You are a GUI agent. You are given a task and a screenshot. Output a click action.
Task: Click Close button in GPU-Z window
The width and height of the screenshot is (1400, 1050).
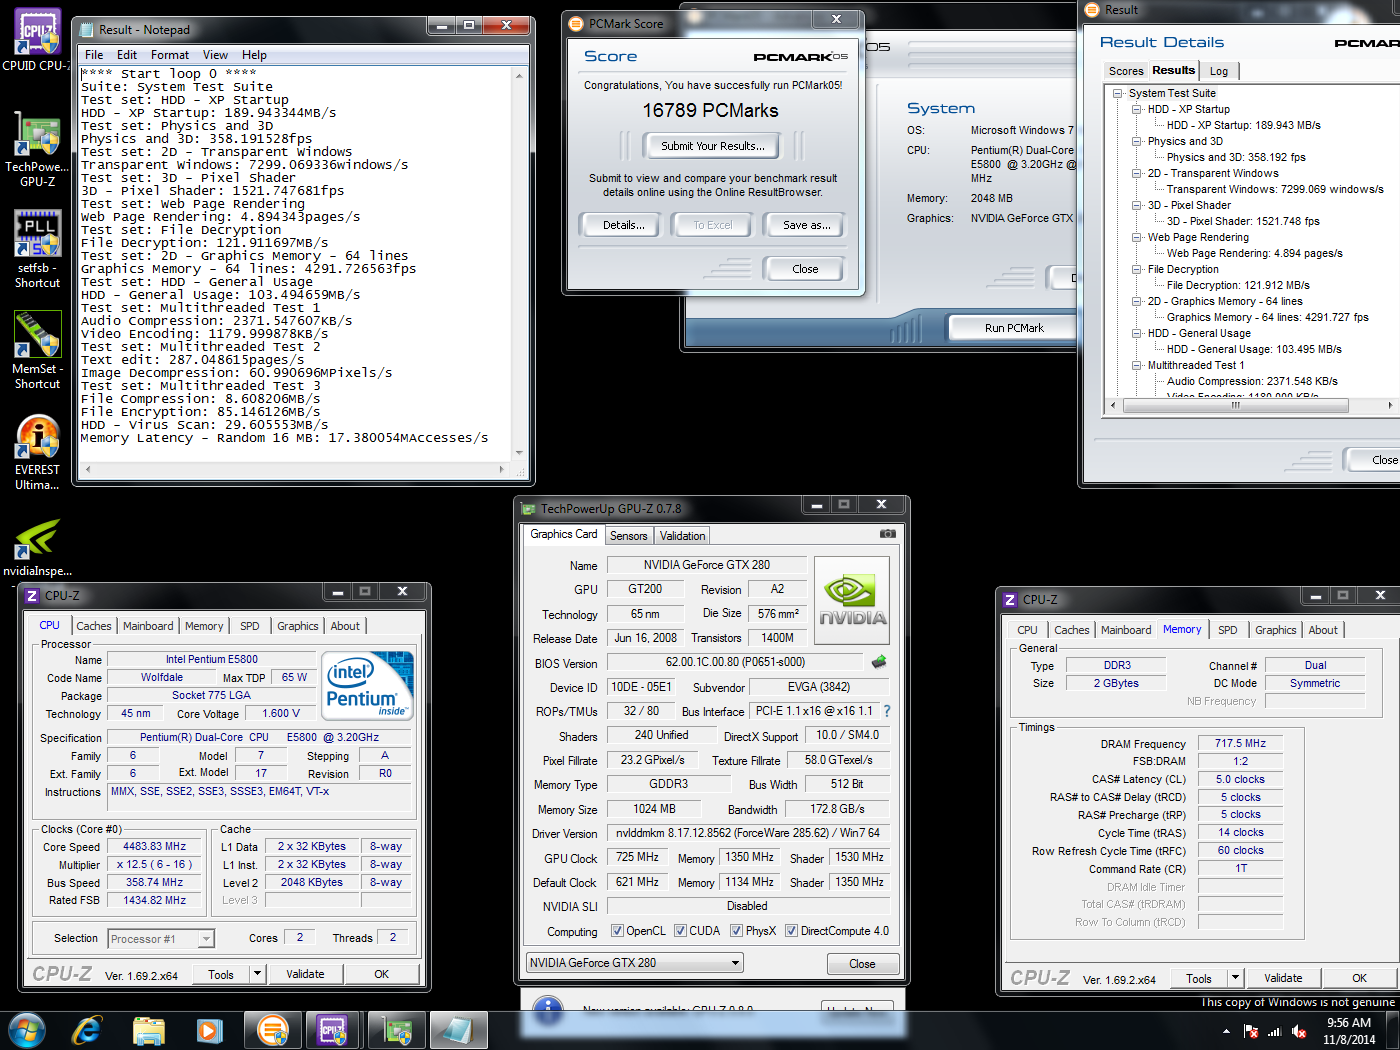coord(862,964)
